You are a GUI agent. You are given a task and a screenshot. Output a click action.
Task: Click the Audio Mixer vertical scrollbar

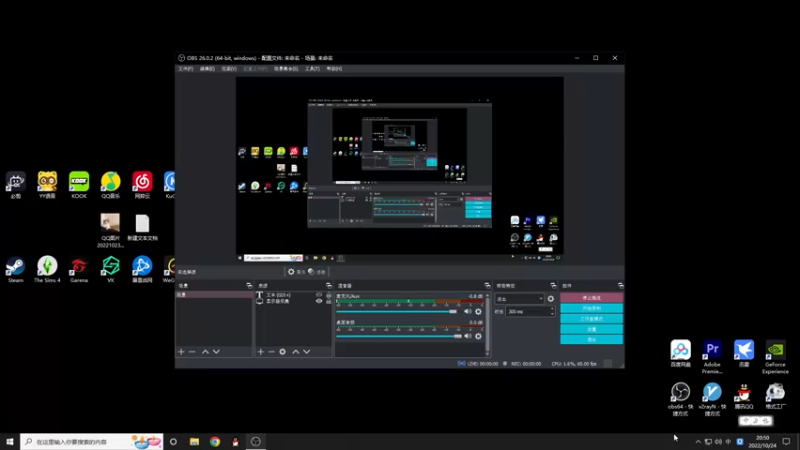click(487, 324)
